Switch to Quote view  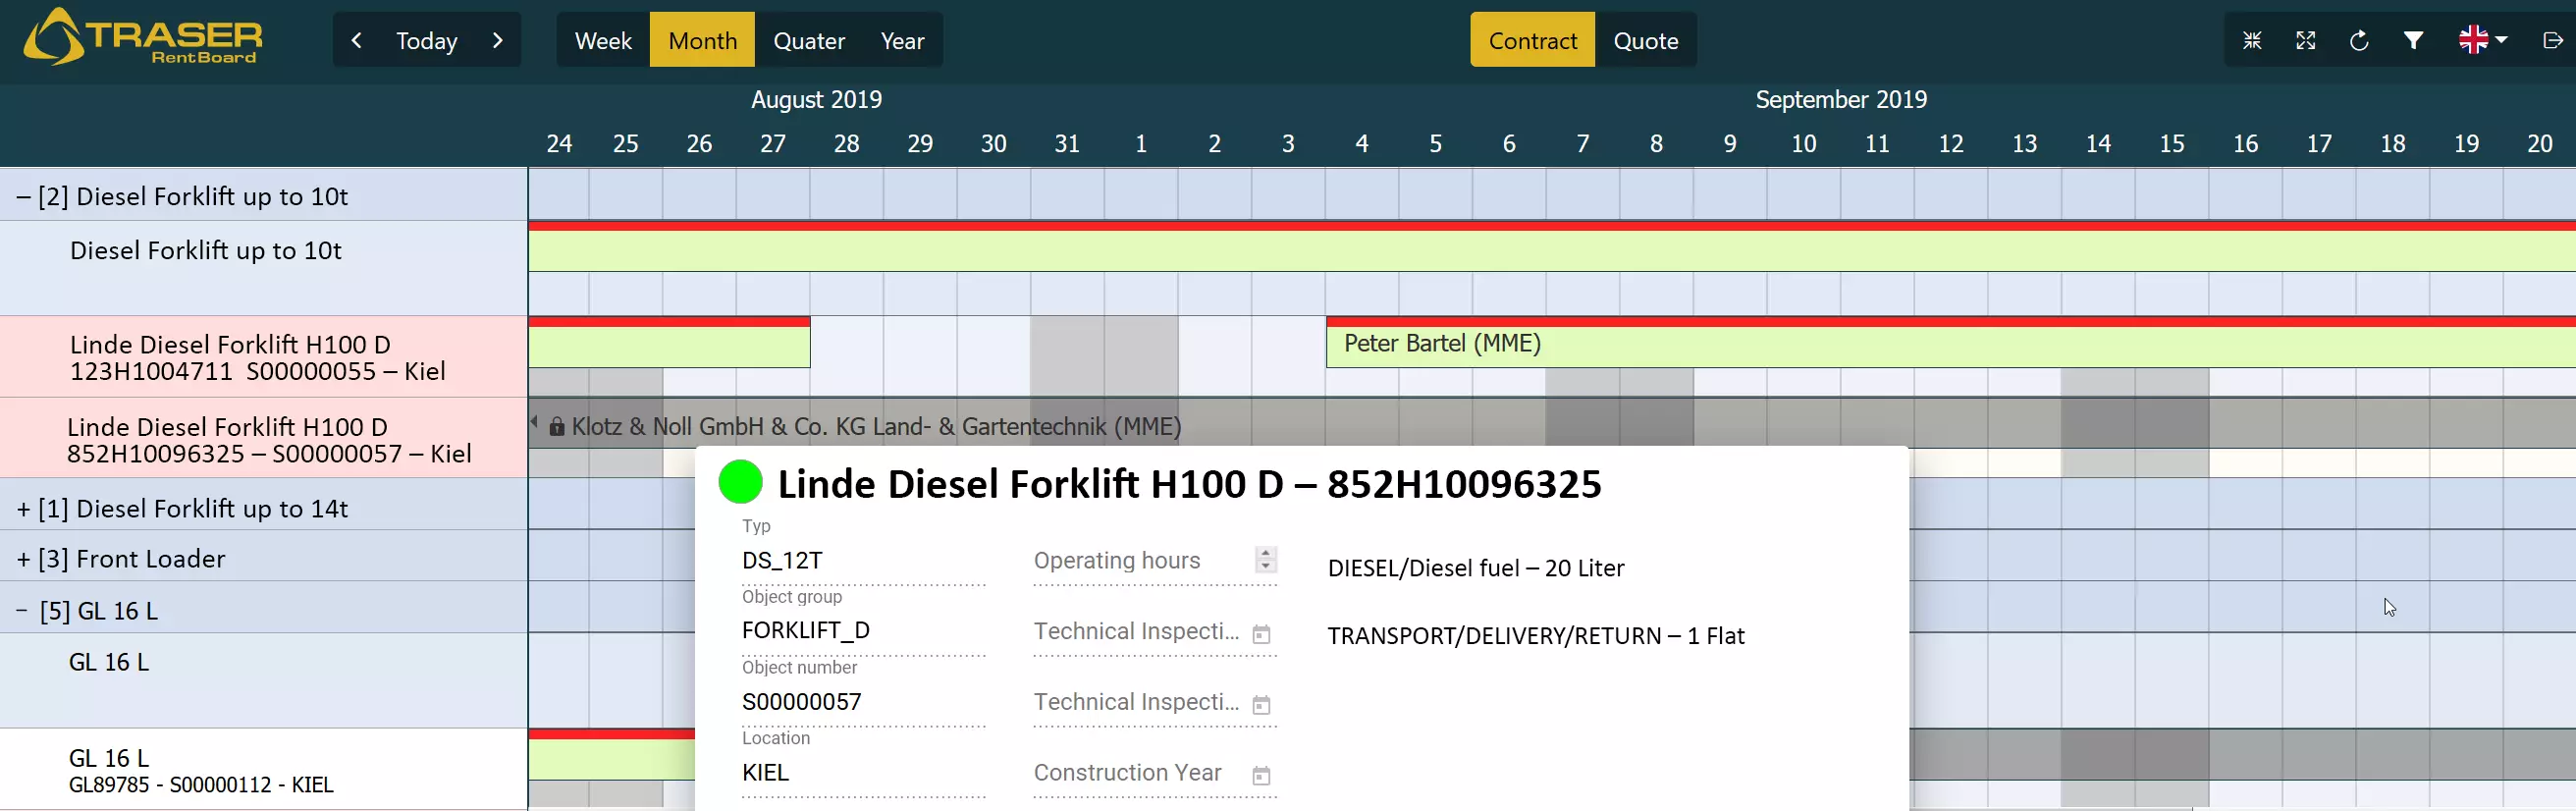pyautogui.click(x=1645, y=41)
